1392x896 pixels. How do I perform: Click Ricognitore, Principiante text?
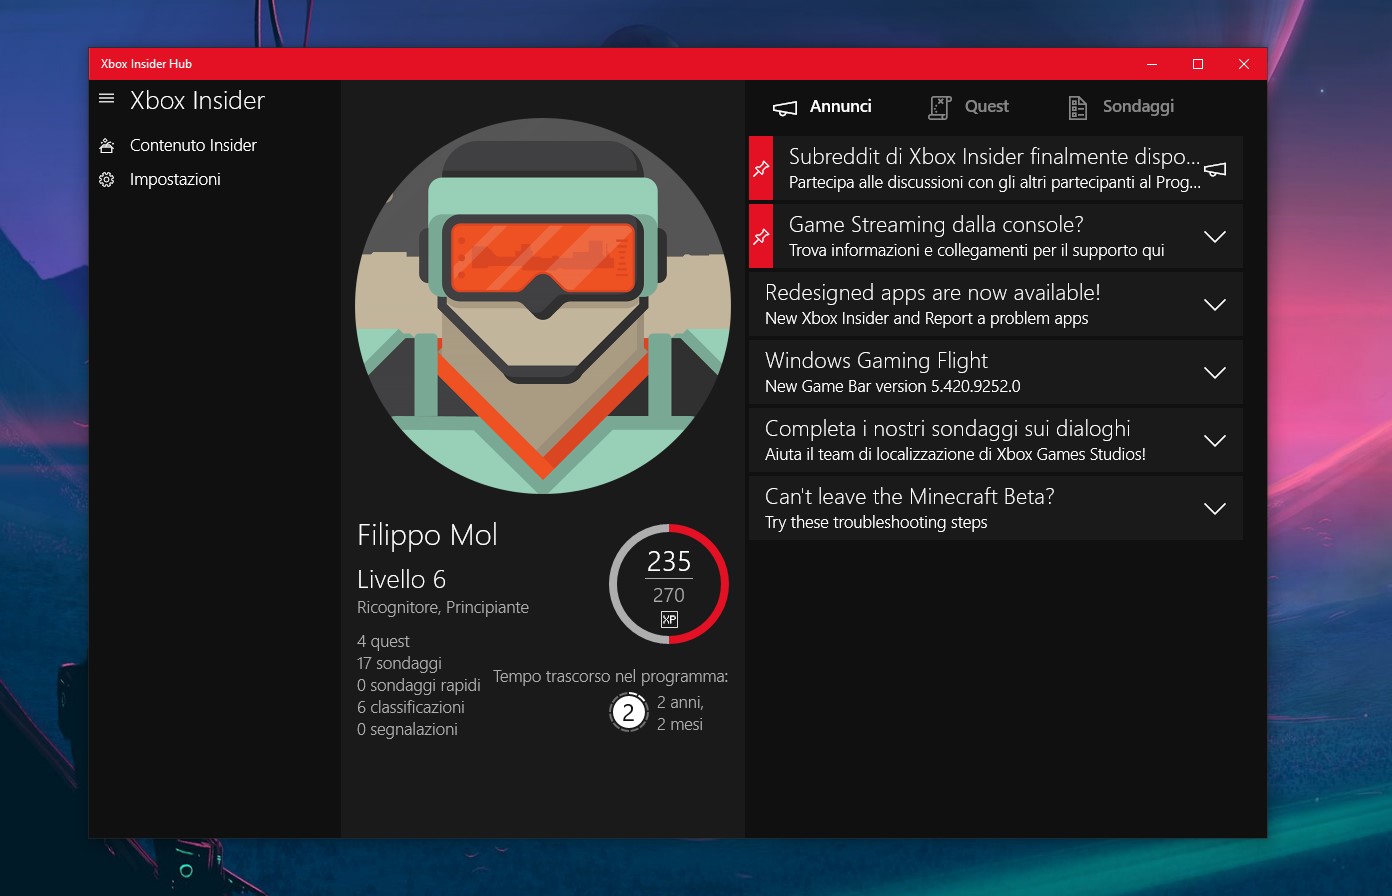pyautogui.click(x=443, y=608)
